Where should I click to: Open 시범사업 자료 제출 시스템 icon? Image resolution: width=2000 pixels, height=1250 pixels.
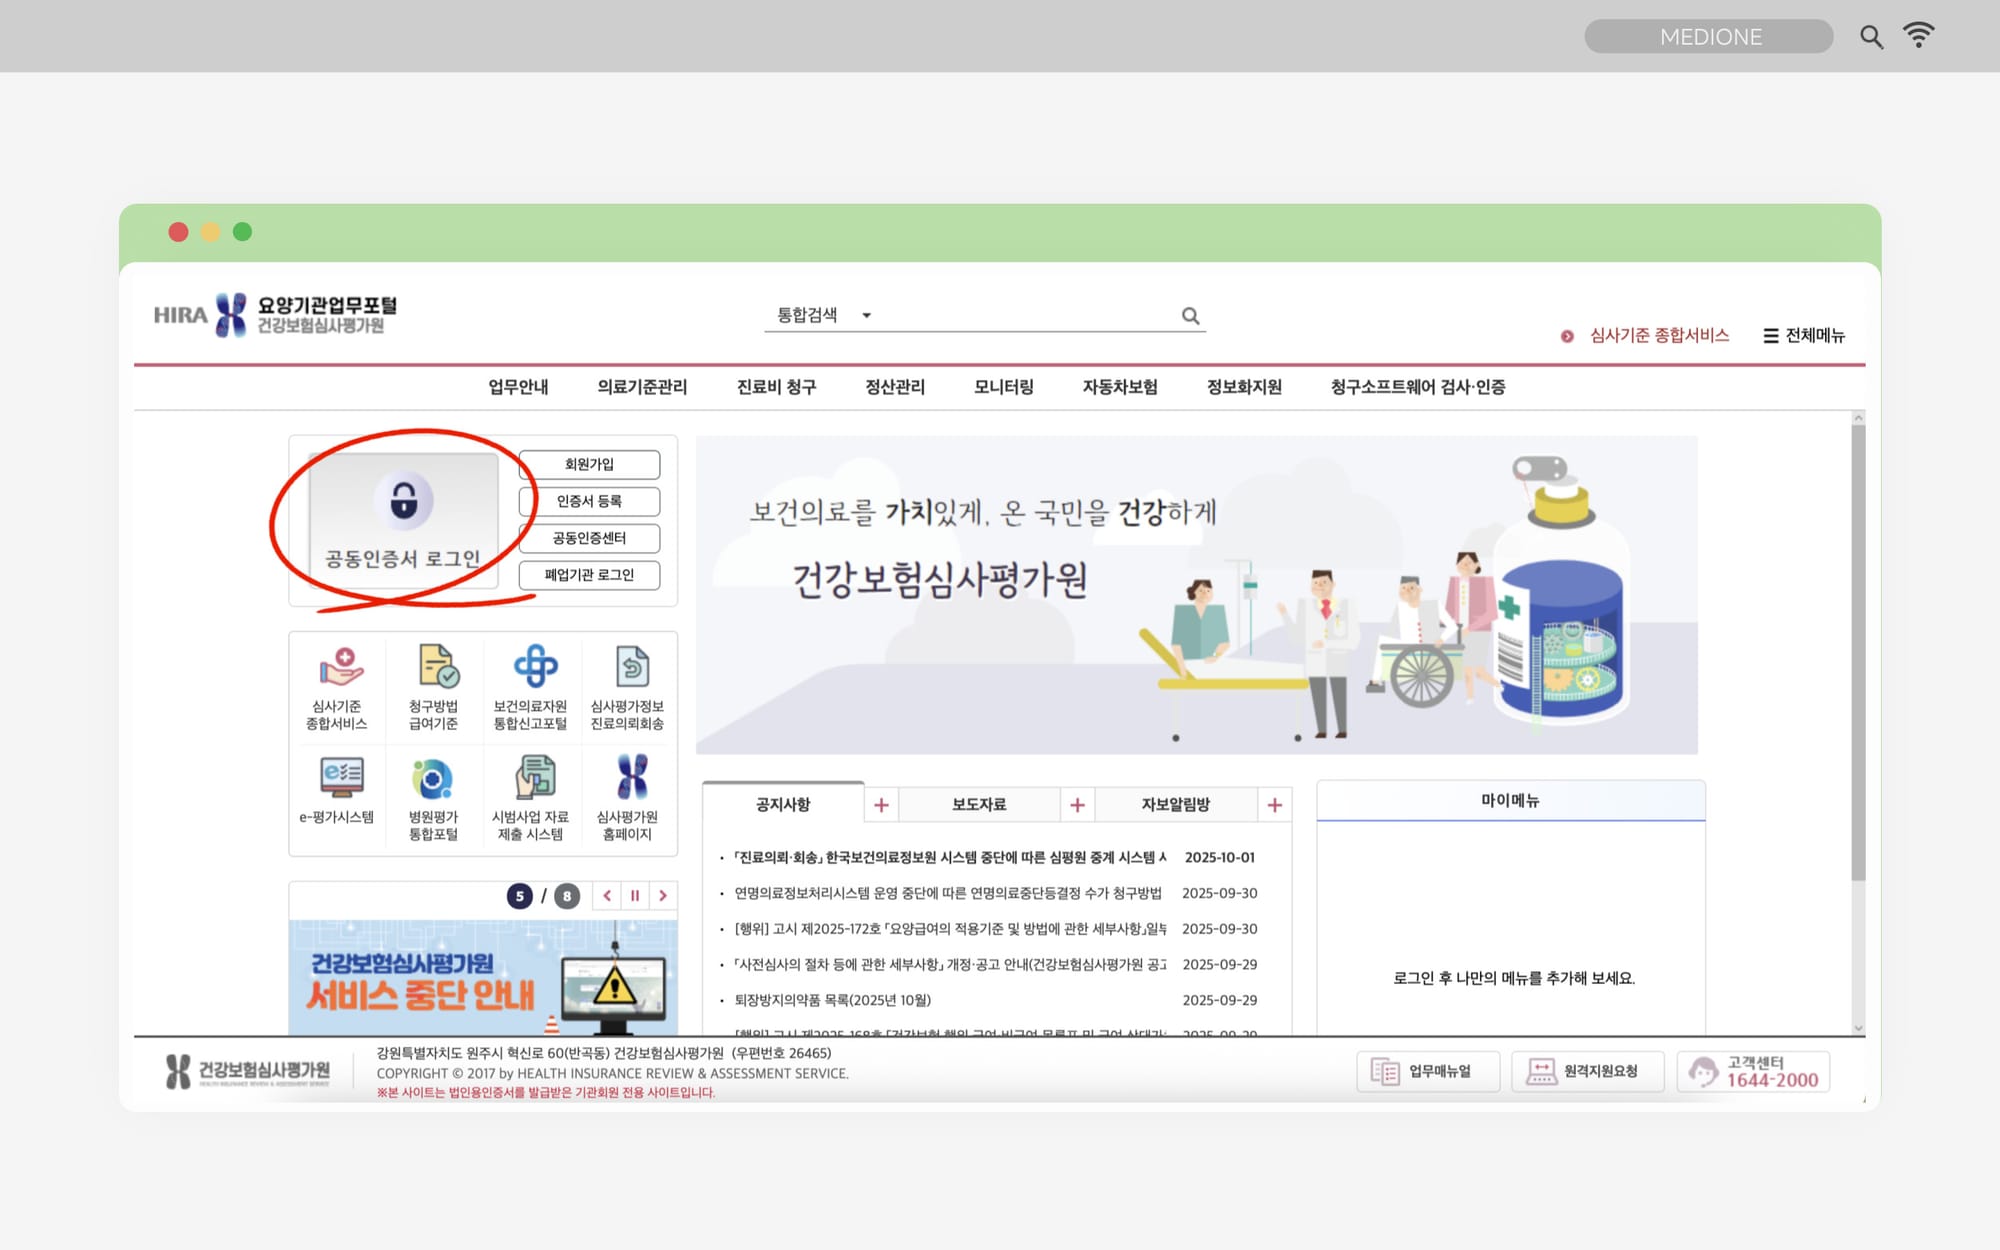pyautogui.click(x=534, y=777)
